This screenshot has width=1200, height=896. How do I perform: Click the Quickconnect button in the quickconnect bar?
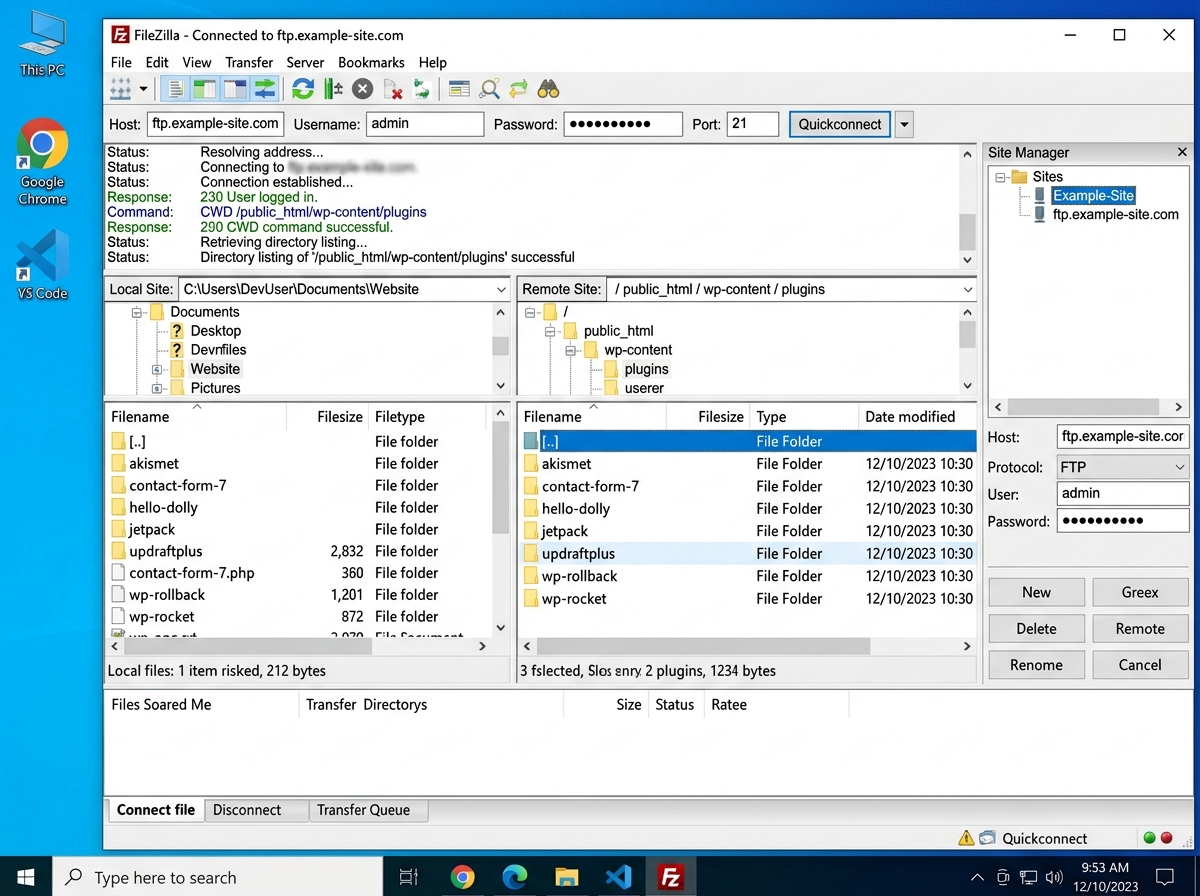840,124
